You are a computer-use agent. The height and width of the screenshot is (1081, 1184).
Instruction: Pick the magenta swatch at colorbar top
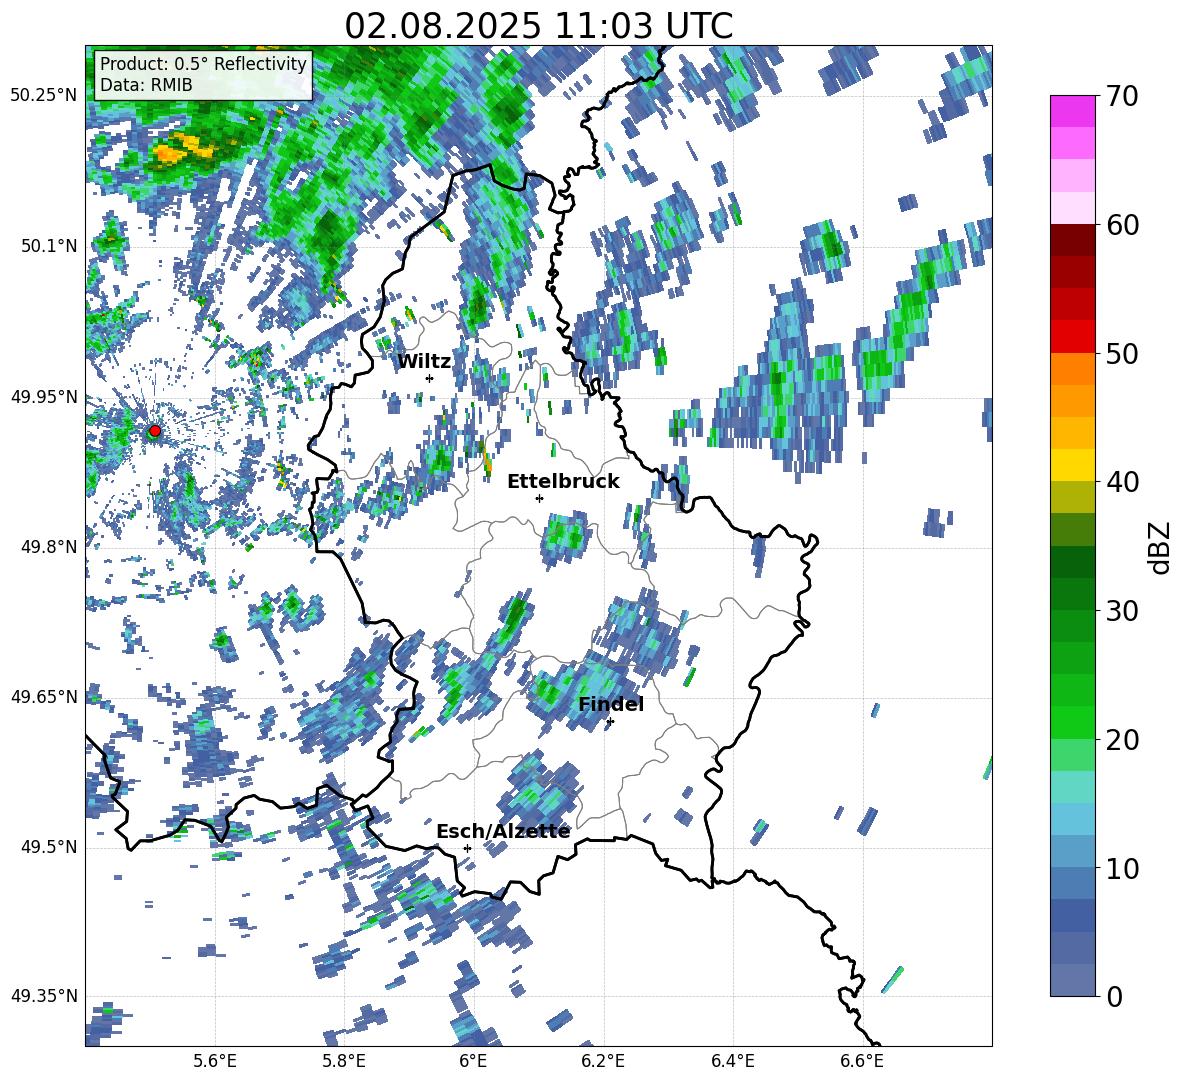click(x=1072, y=111)
